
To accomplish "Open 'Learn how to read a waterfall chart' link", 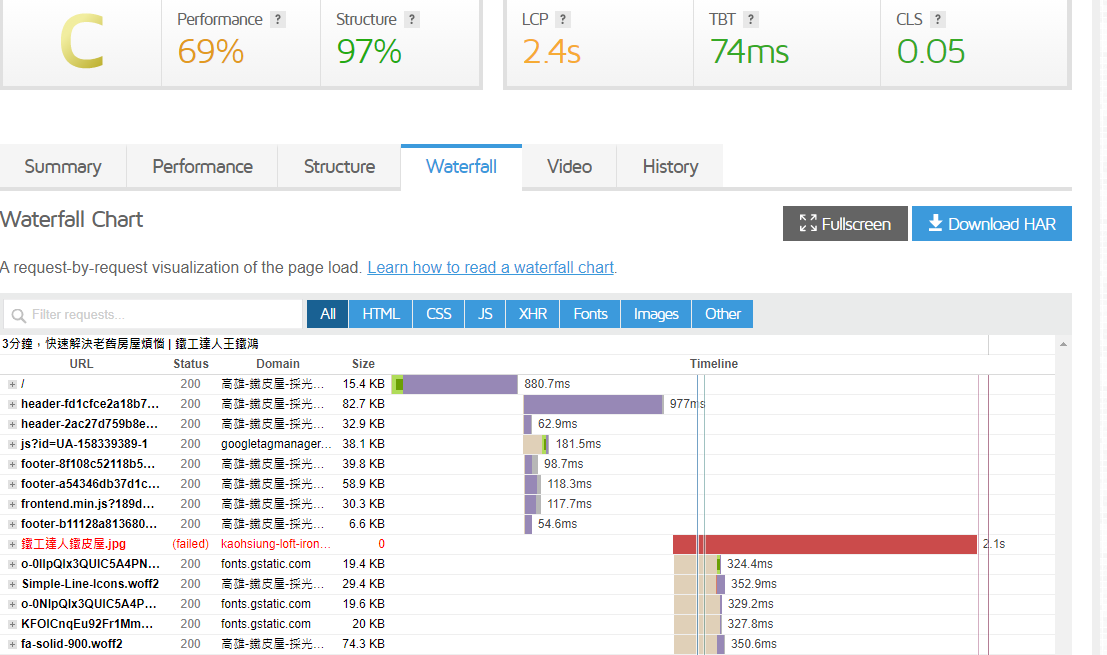I will click(x=490, y=268).
